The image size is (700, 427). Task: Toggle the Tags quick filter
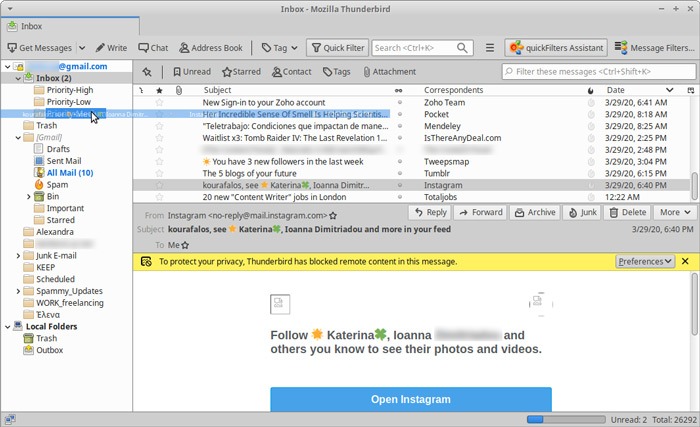[x=337, y=71]
